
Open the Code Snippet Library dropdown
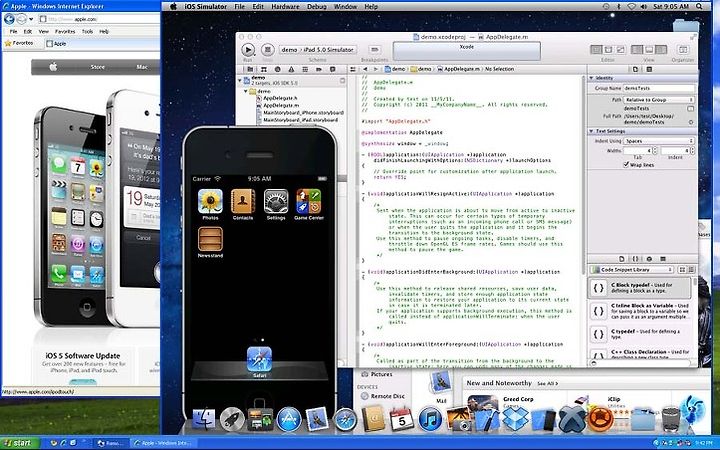click(632, 270)
